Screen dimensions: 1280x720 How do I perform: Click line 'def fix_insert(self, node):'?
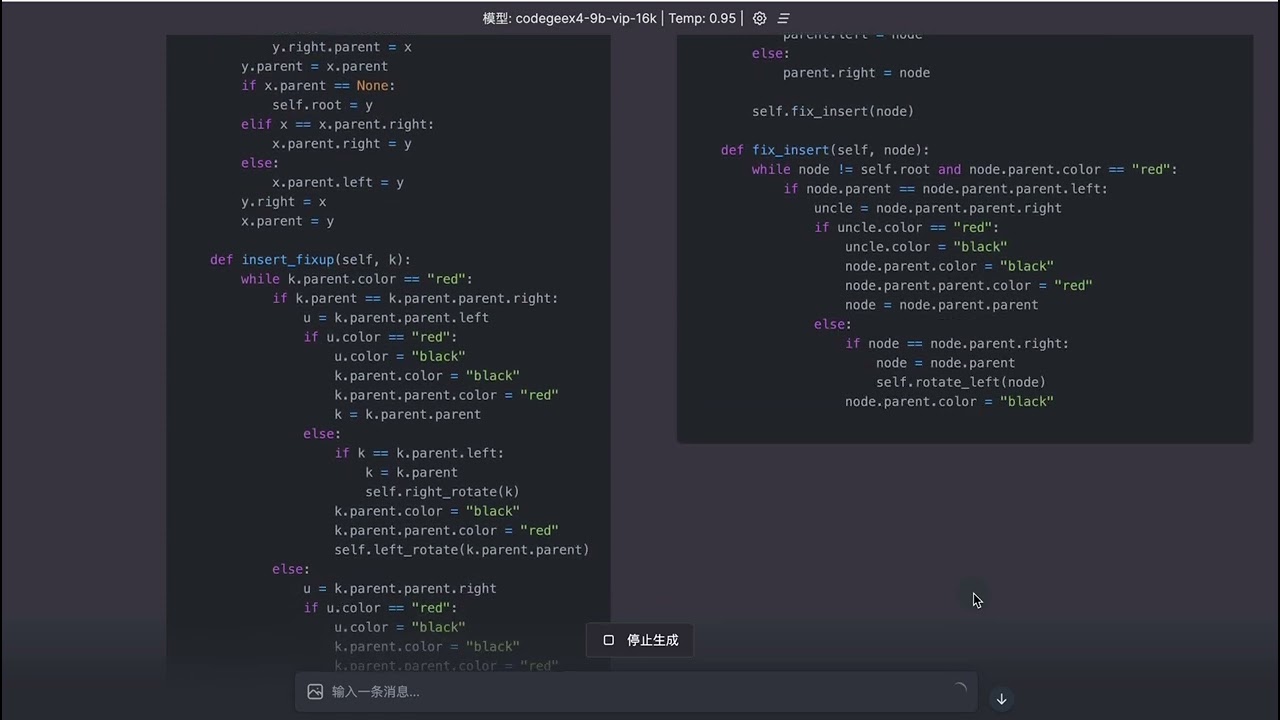coord(825,150)
